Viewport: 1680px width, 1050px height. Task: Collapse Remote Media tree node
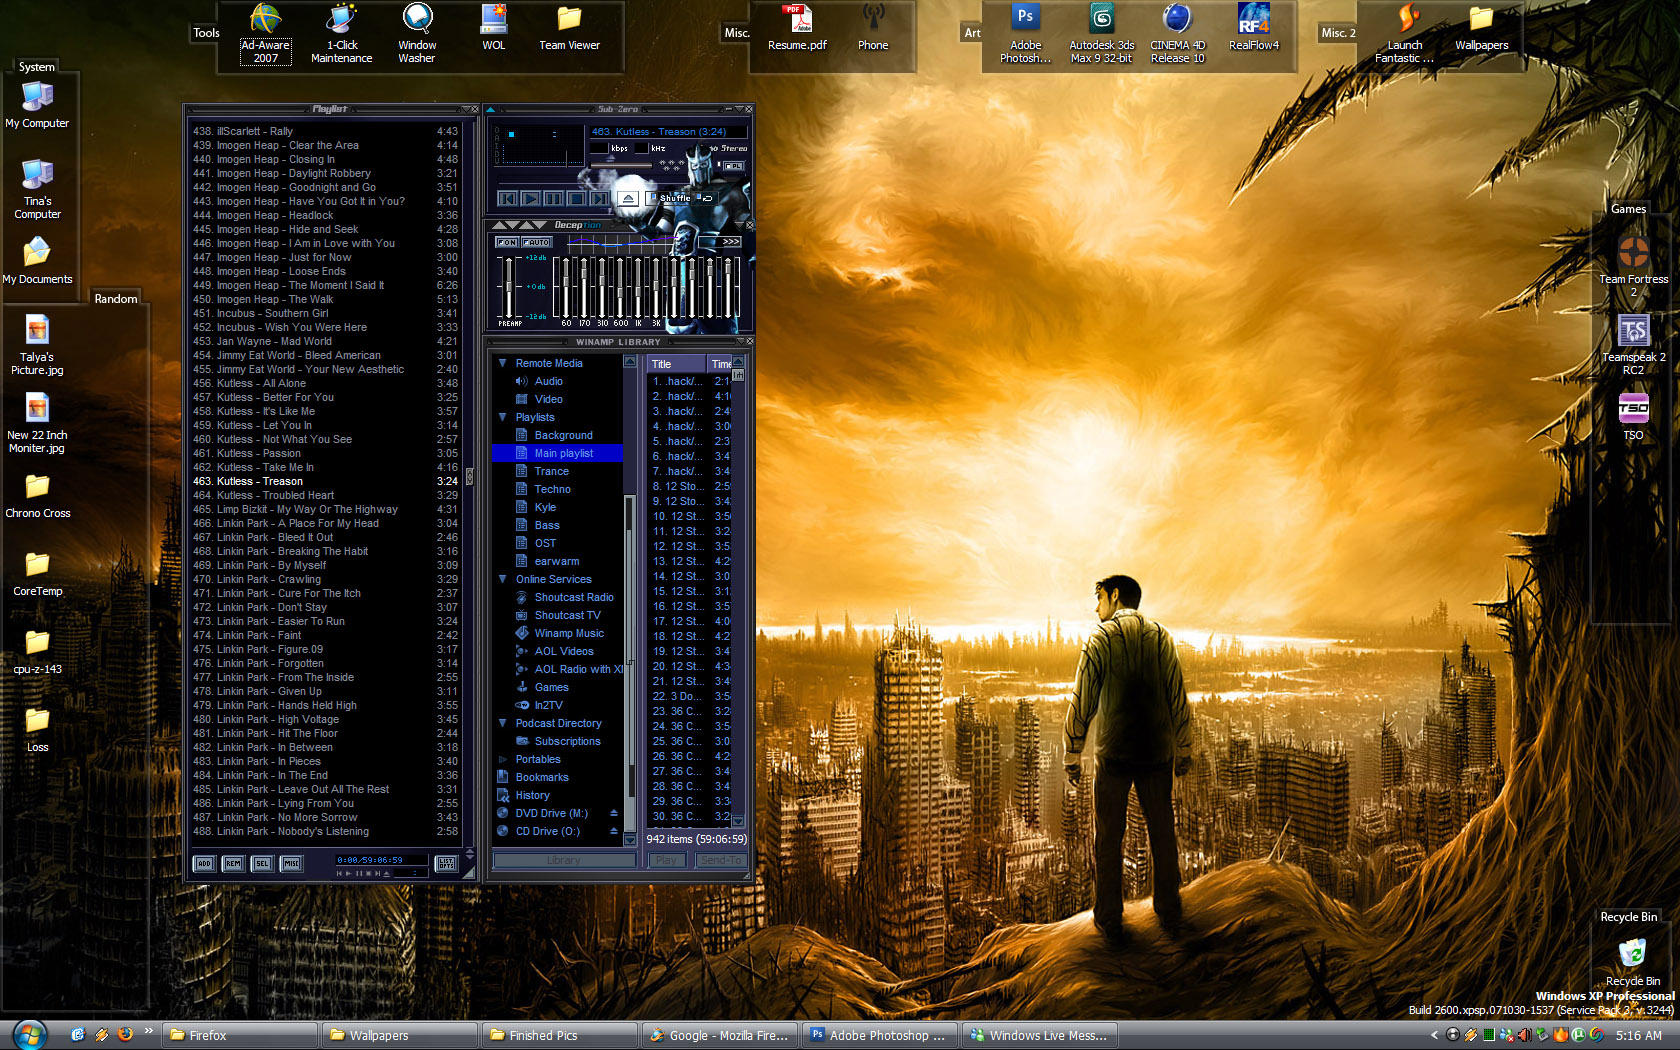[x=502, y=363]
